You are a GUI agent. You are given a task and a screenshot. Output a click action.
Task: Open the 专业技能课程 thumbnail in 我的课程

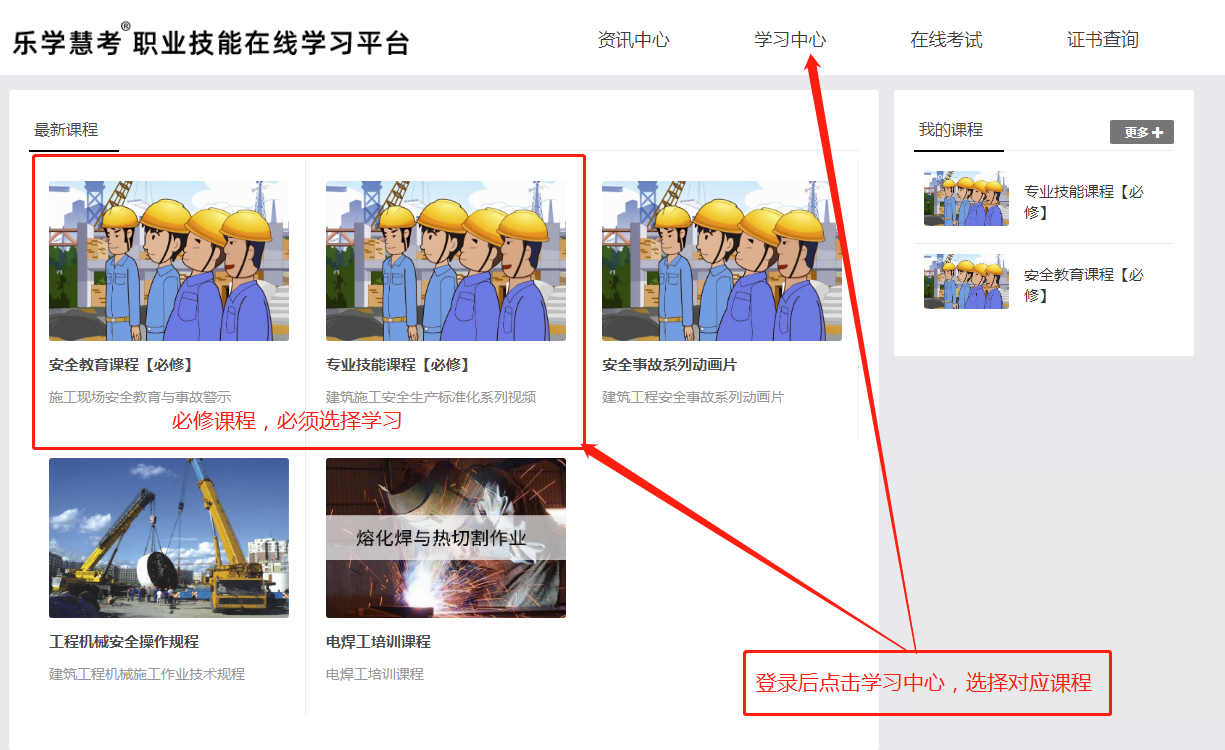(x=966, y=198)
